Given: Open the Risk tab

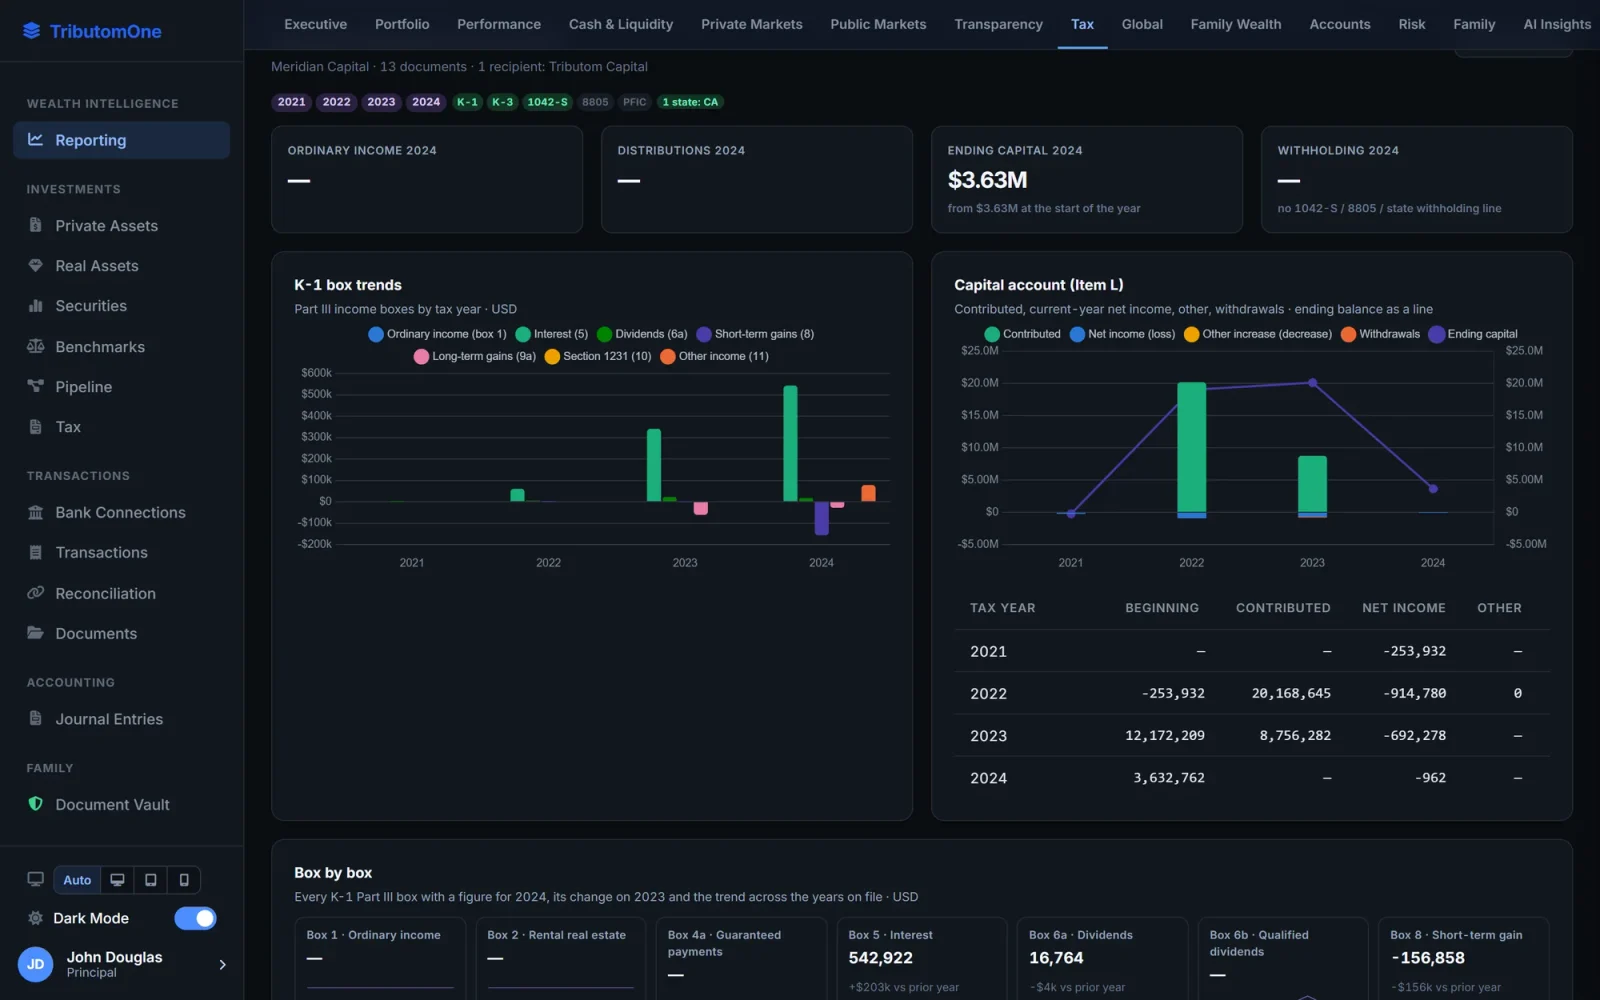Looking at the screenshot, I should point(1411,24).
